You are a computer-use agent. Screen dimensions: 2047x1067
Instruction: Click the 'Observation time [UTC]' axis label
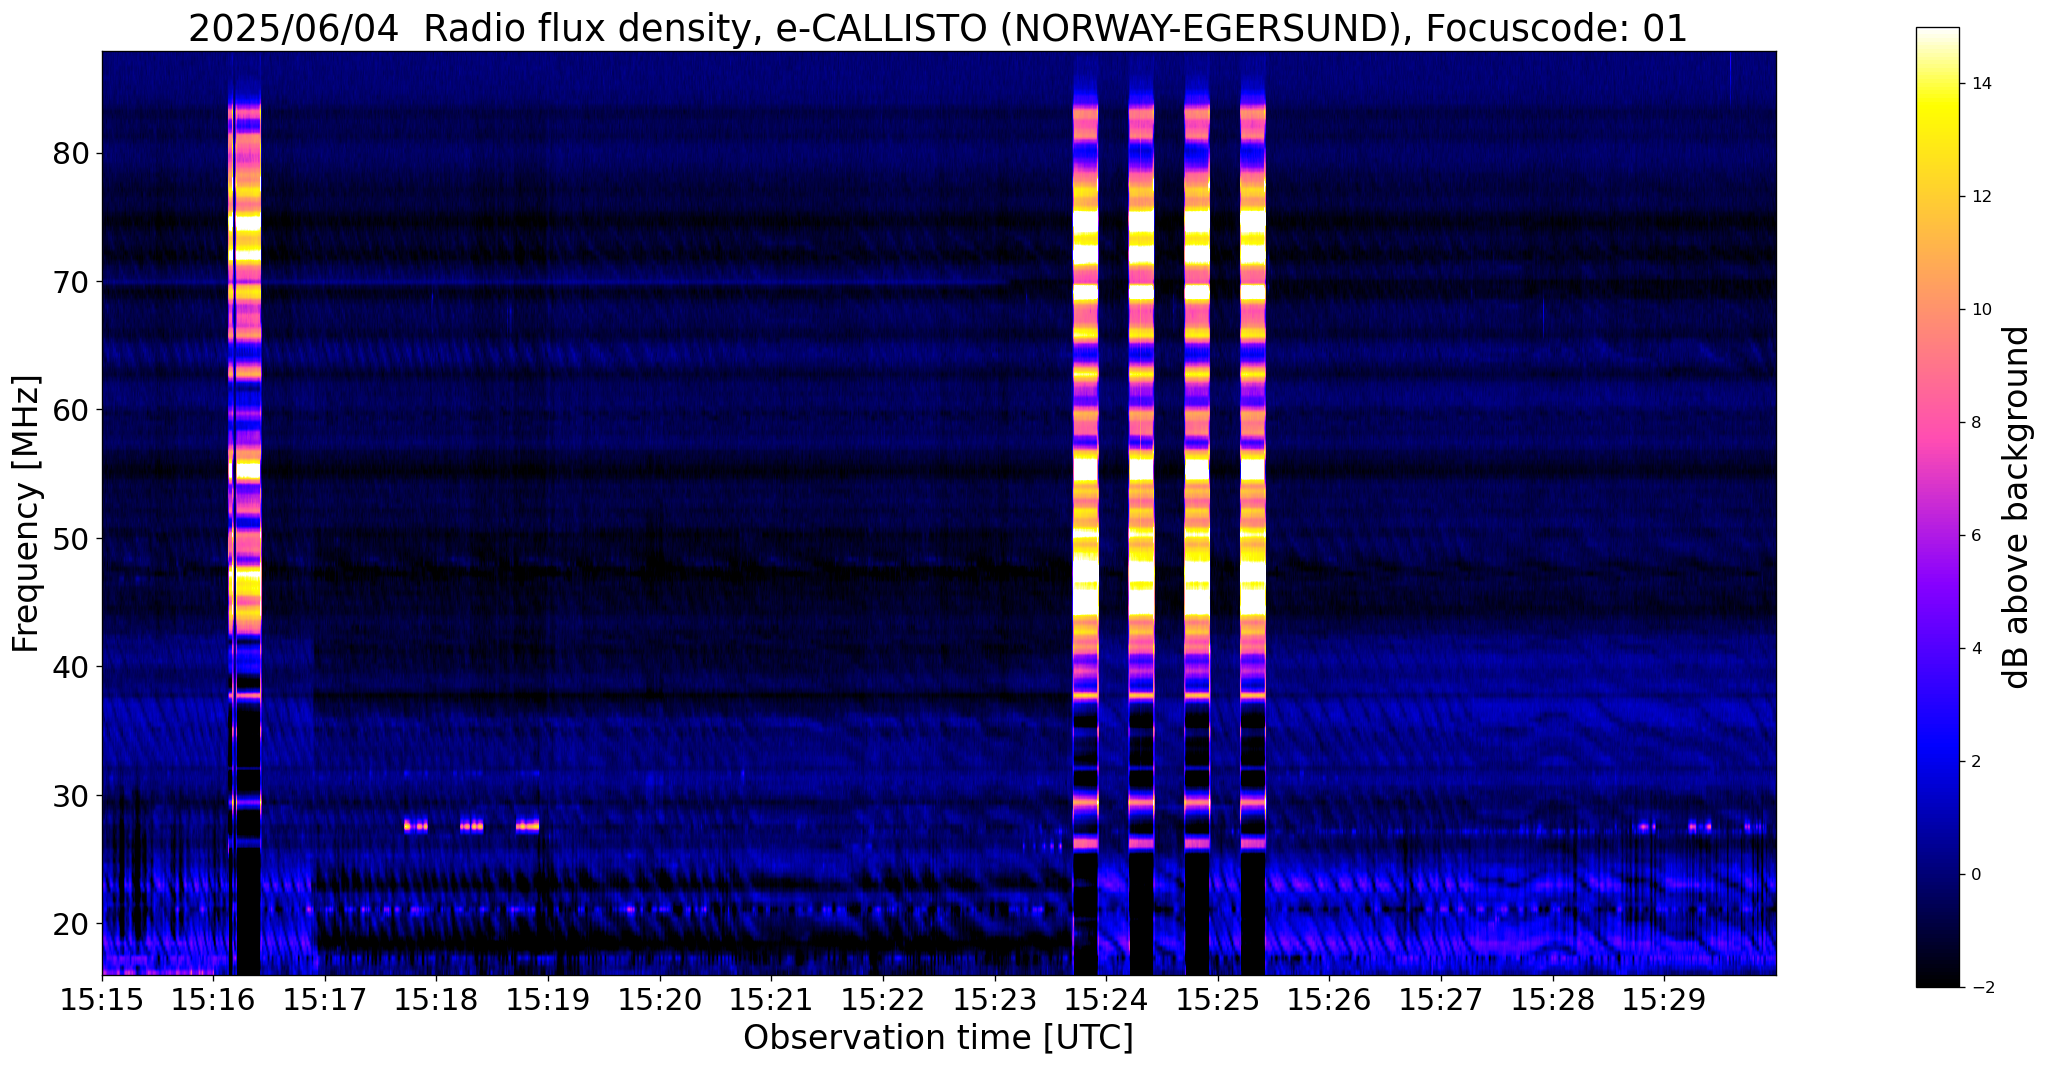click(x=938, y=1038)
